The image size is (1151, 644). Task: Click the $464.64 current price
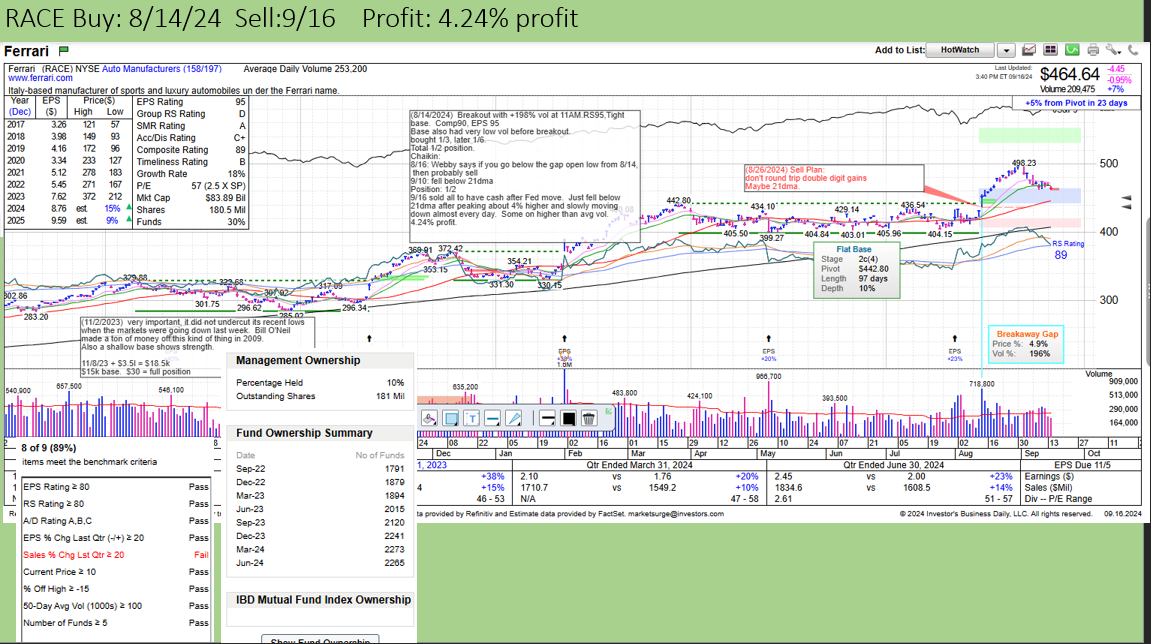(x=1070, y=74)
